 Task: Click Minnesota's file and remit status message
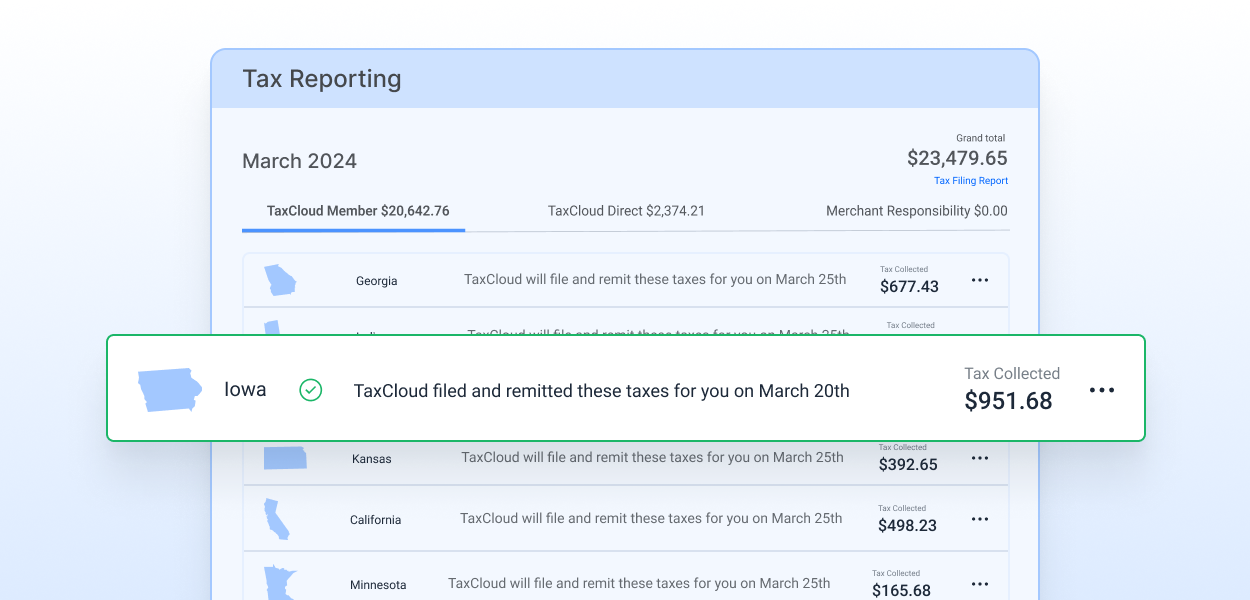(x=639, y=583)
